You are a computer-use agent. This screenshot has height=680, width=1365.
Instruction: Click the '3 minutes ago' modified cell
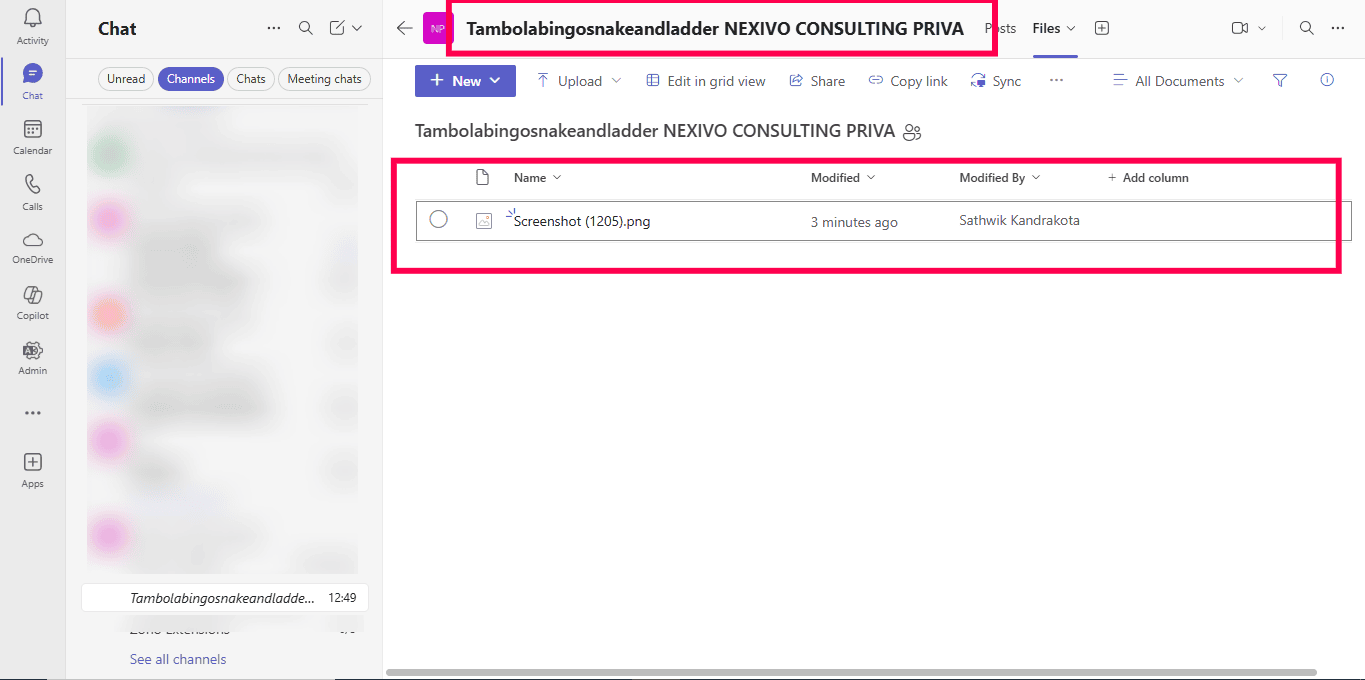tap(854, 222)
